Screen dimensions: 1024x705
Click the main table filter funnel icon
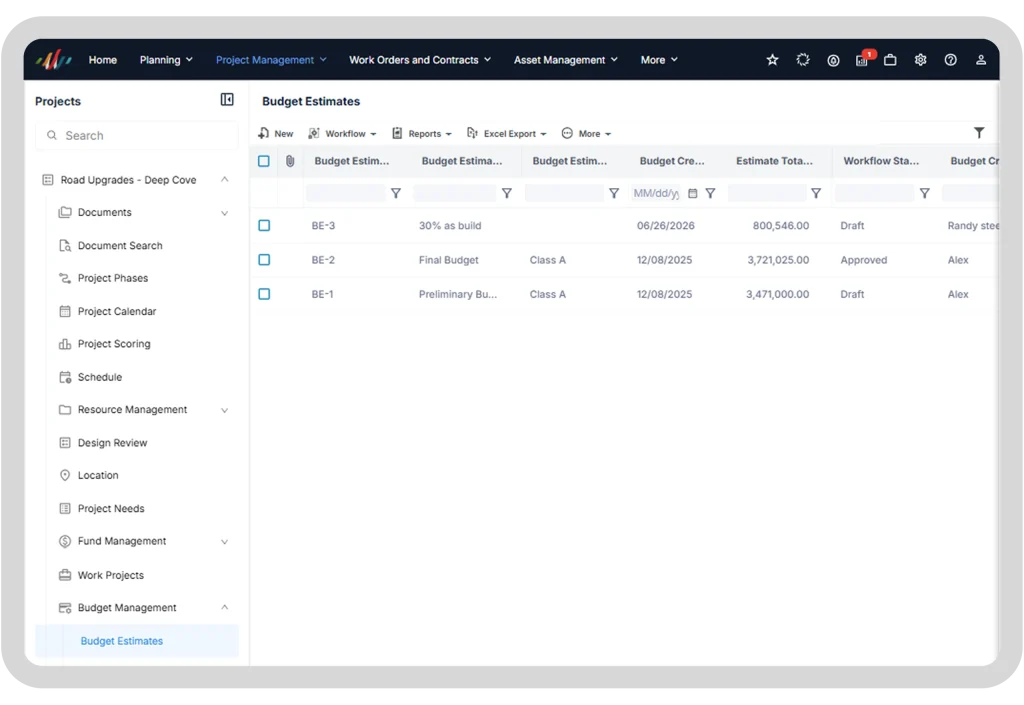click(979, 133)
